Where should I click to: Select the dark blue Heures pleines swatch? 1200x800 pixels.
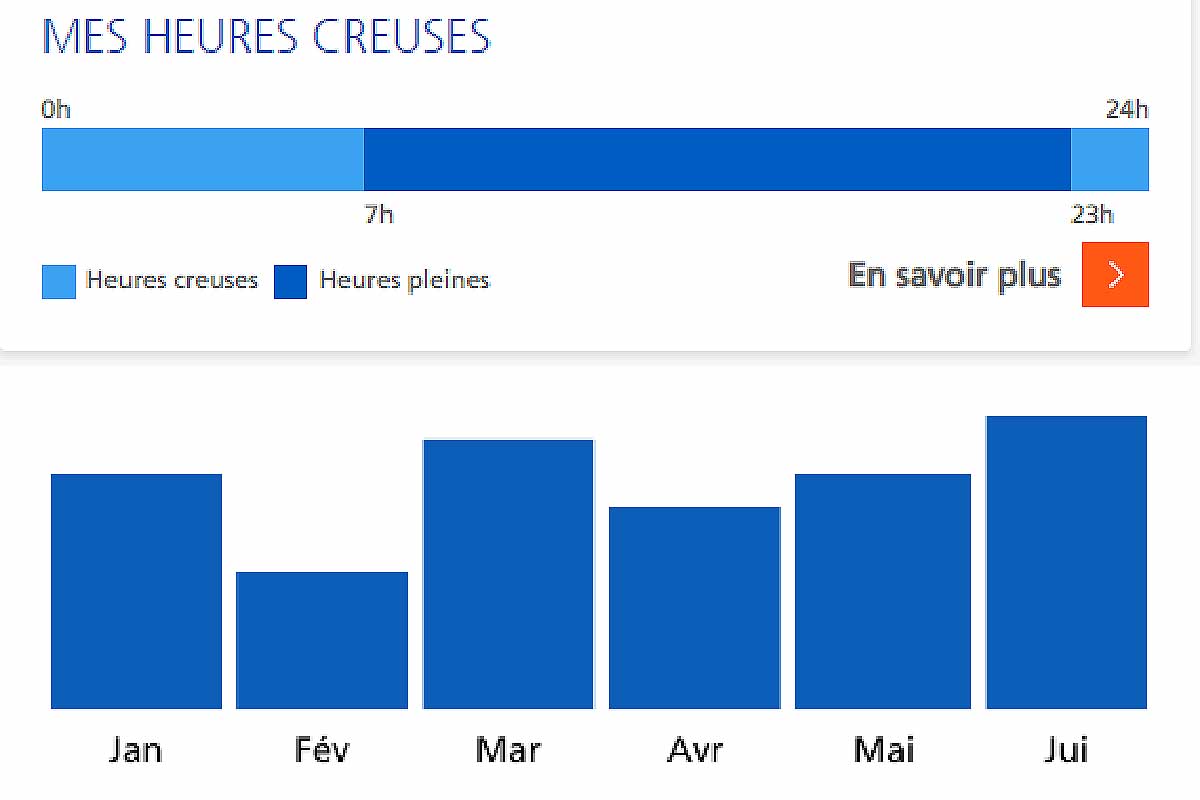click(x=290, y=282)
